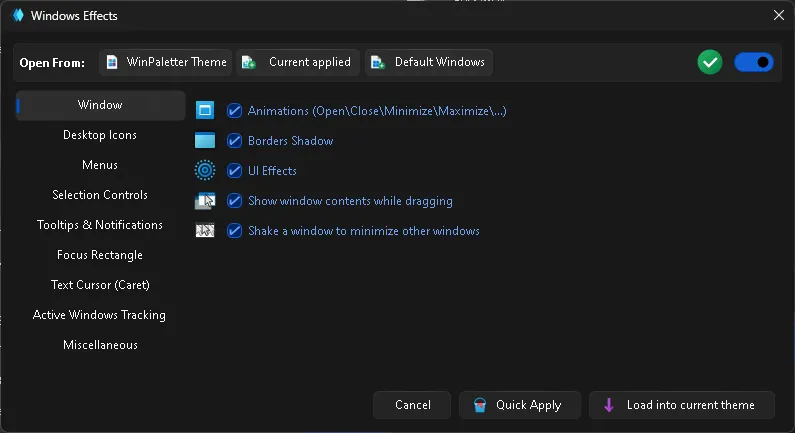Click the Quick Apply button
The width and height of the screenshot is (795, 433).
click(520, 405)
